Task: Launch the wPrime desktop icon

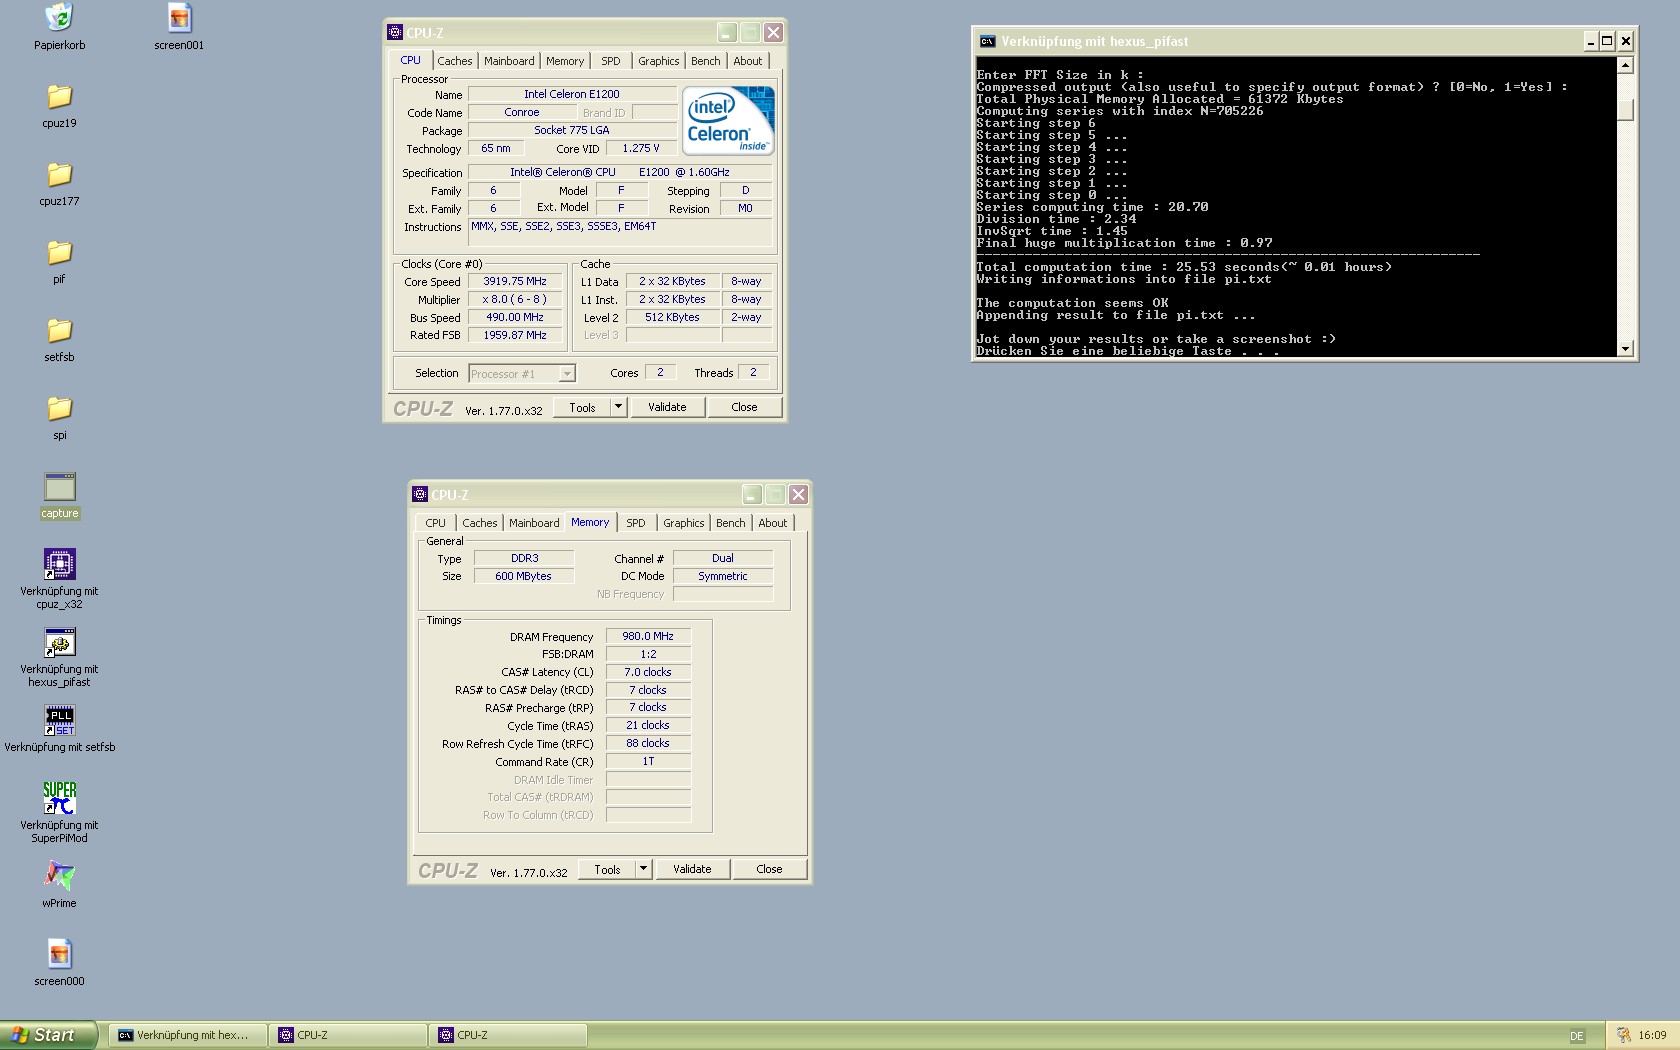Action: pyautogui.click(x=59, y=876)
